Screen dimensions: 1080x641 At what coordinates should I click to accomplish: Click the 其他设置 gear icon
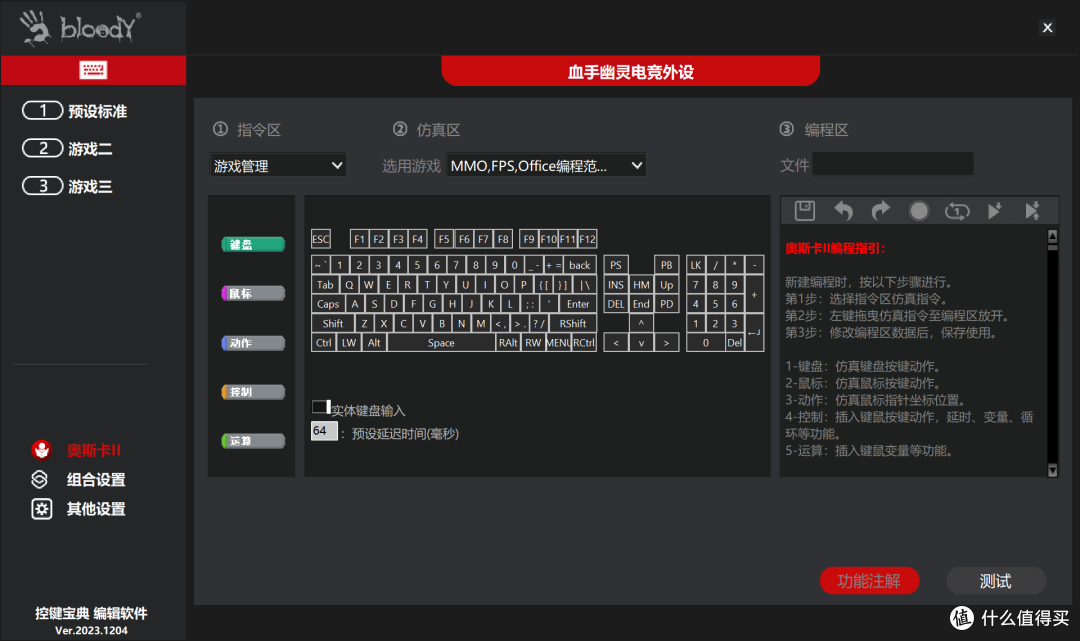[41, 509]
